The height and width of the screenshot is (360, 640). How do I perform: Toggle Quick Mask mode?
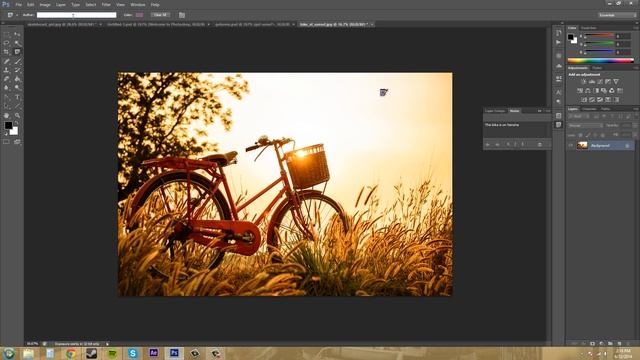pyautogui.click(x=7, y=142)
